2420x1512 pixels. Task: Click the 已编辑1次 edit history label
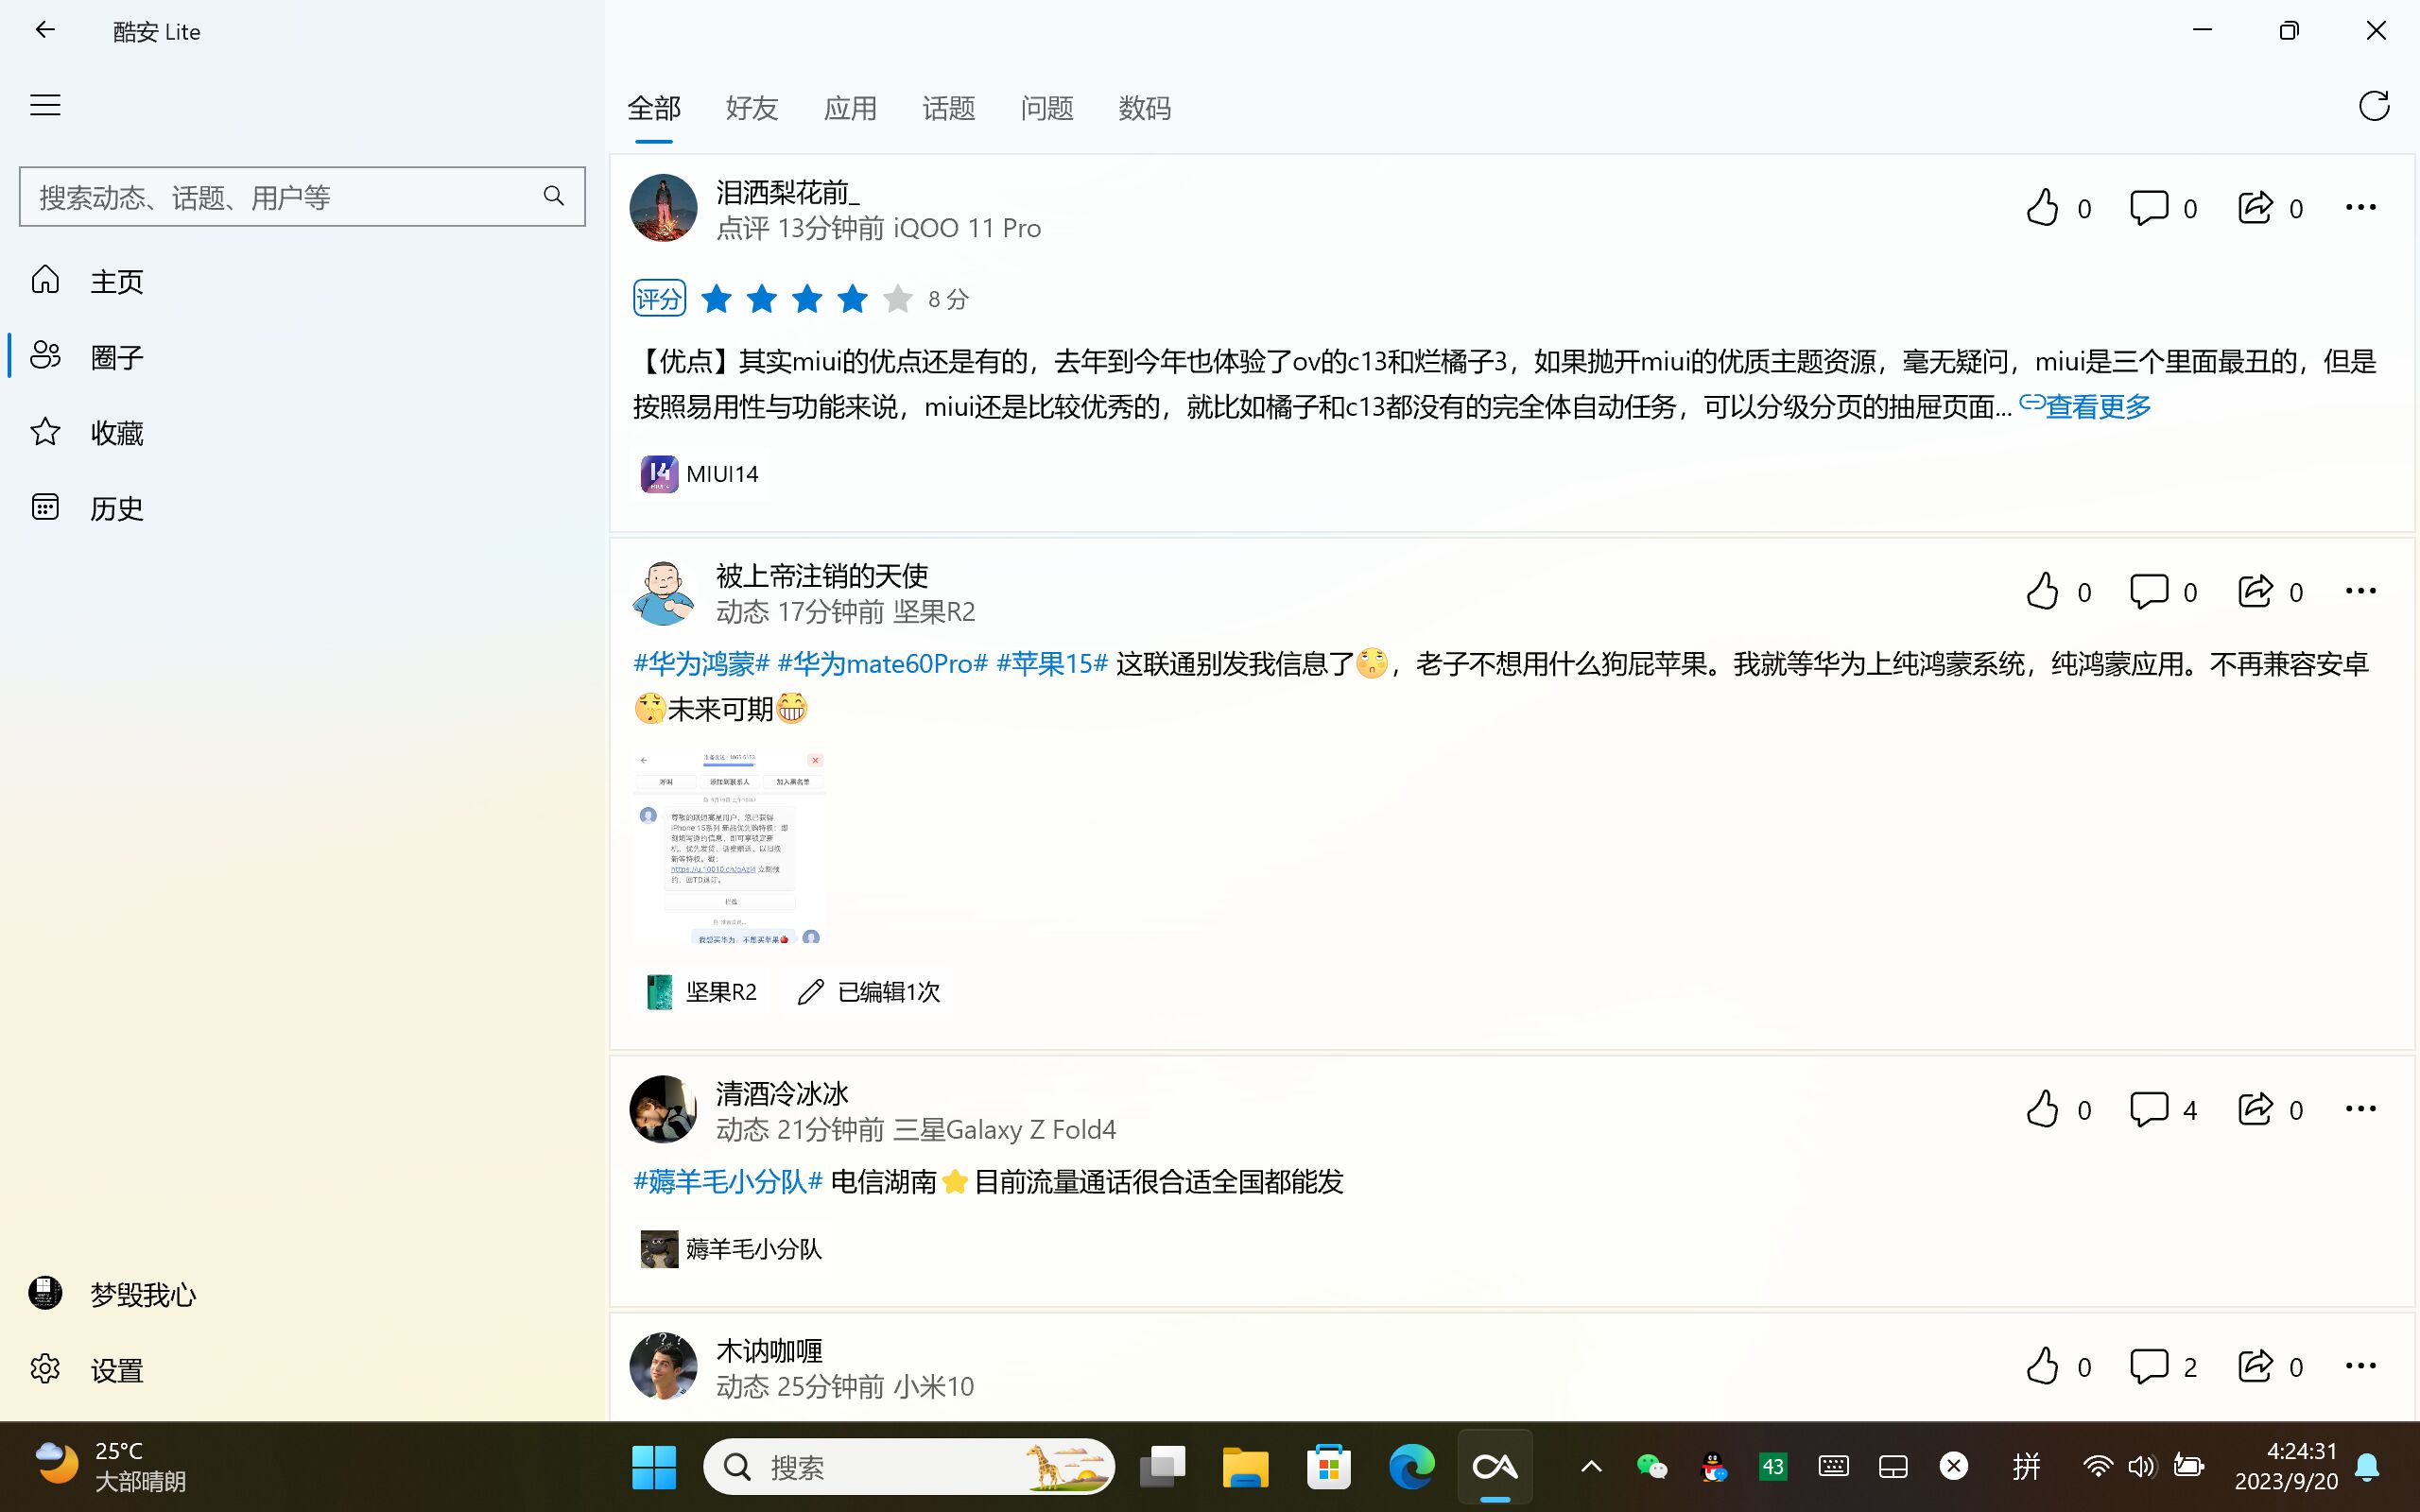(869, 992)
